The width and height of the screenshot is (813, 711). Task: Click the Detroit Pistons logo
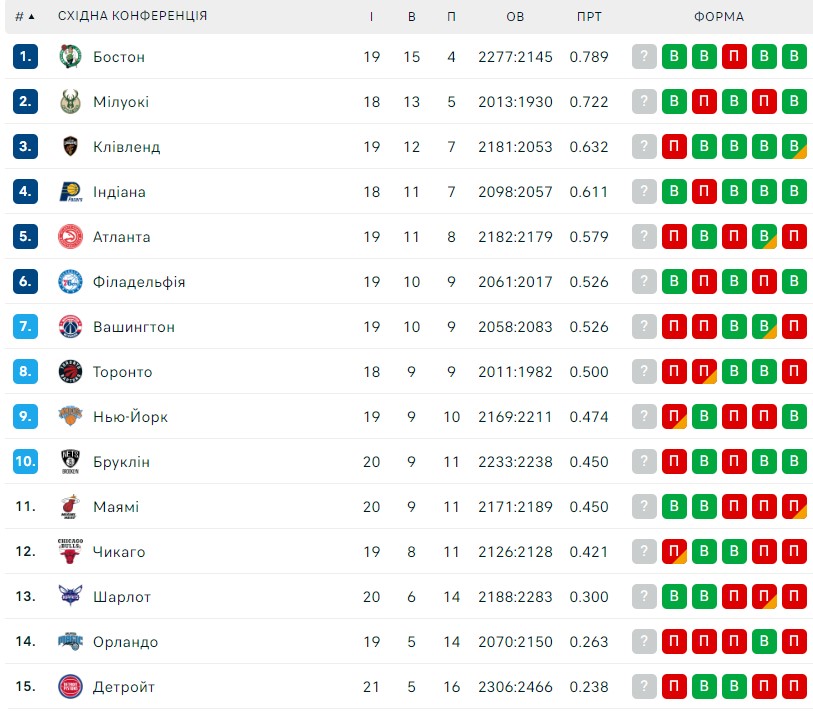(70, 687)
